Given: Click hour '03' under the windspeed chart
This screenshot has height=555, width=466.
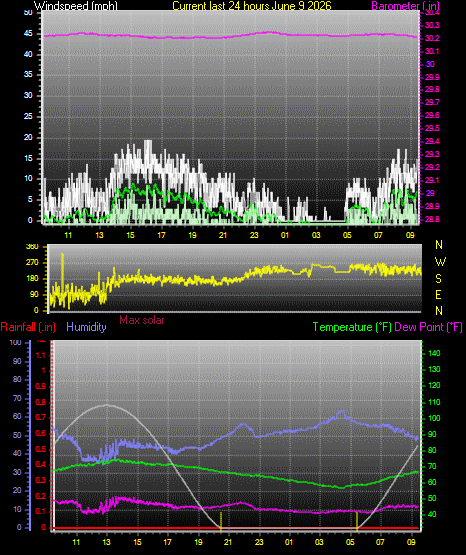Looking at the screenshot, I should click(x=316, y=235).
